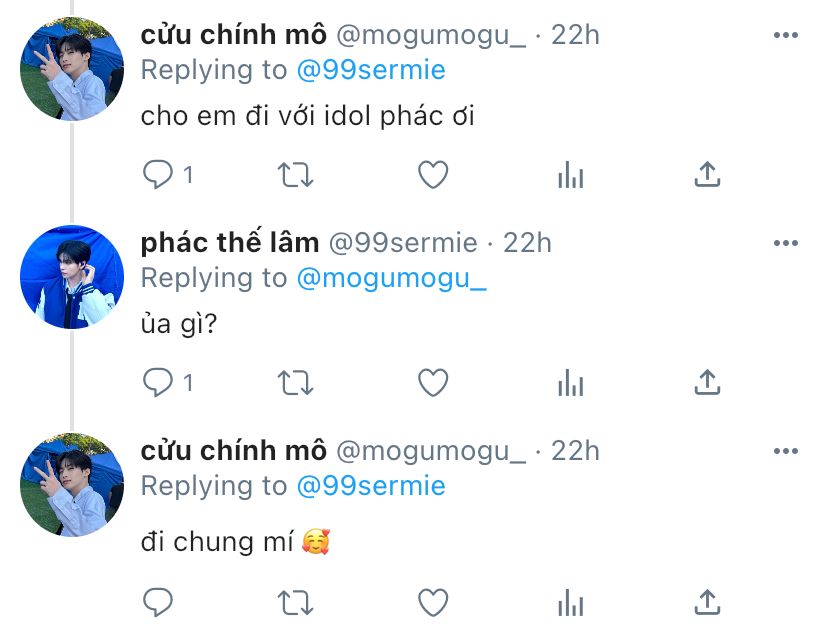Like the 'ủa gì?' tweet
Screen dimensions: 828x631
click(433, 382)
